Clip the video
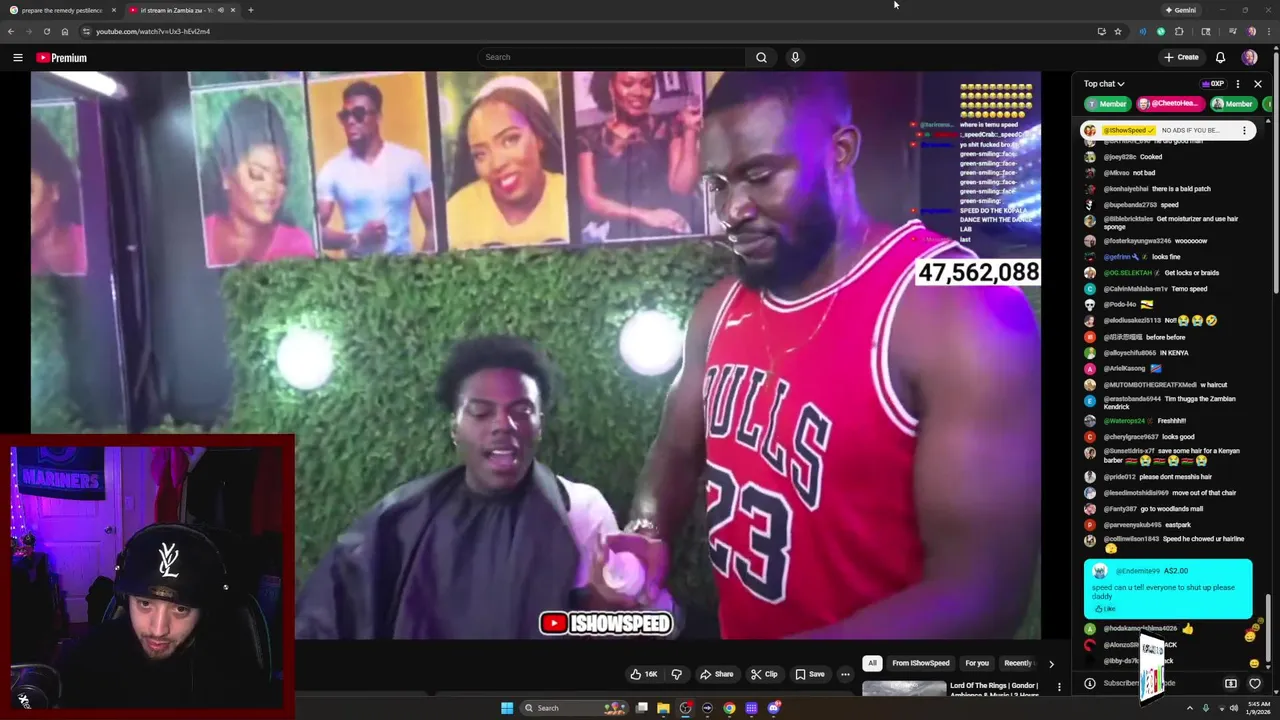This screenshot has height=720, width=1280. pos(764,674)
